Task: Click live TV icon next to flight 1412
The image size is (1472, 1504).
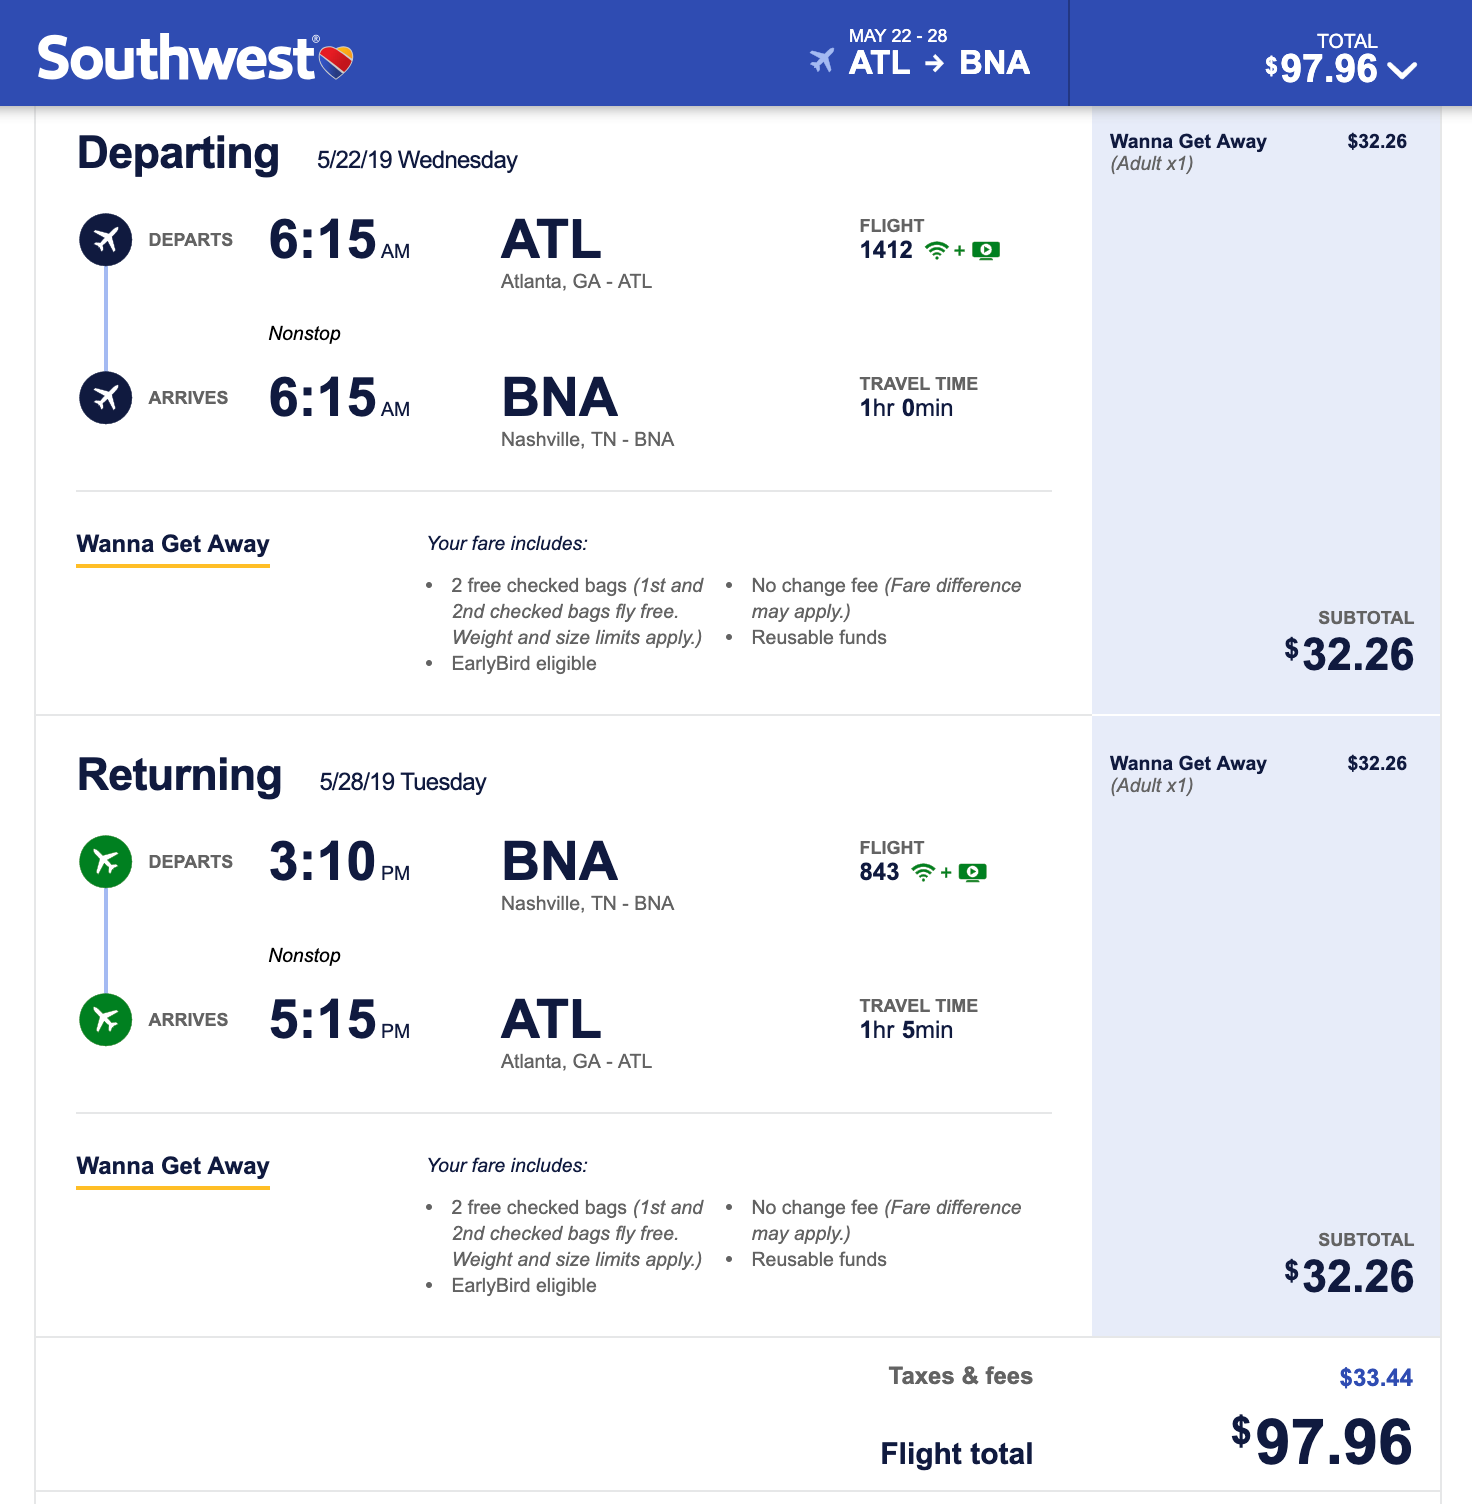Action: coord(986,251)
